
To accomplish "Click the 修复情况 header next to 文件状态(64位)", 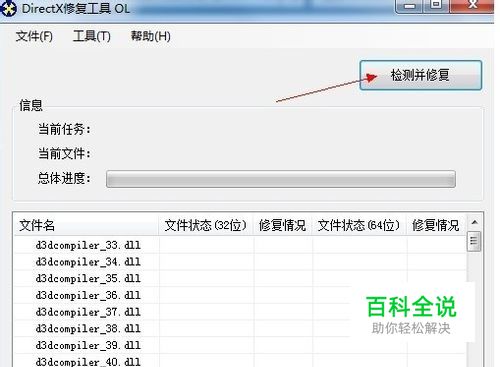I will click(436, 225).
